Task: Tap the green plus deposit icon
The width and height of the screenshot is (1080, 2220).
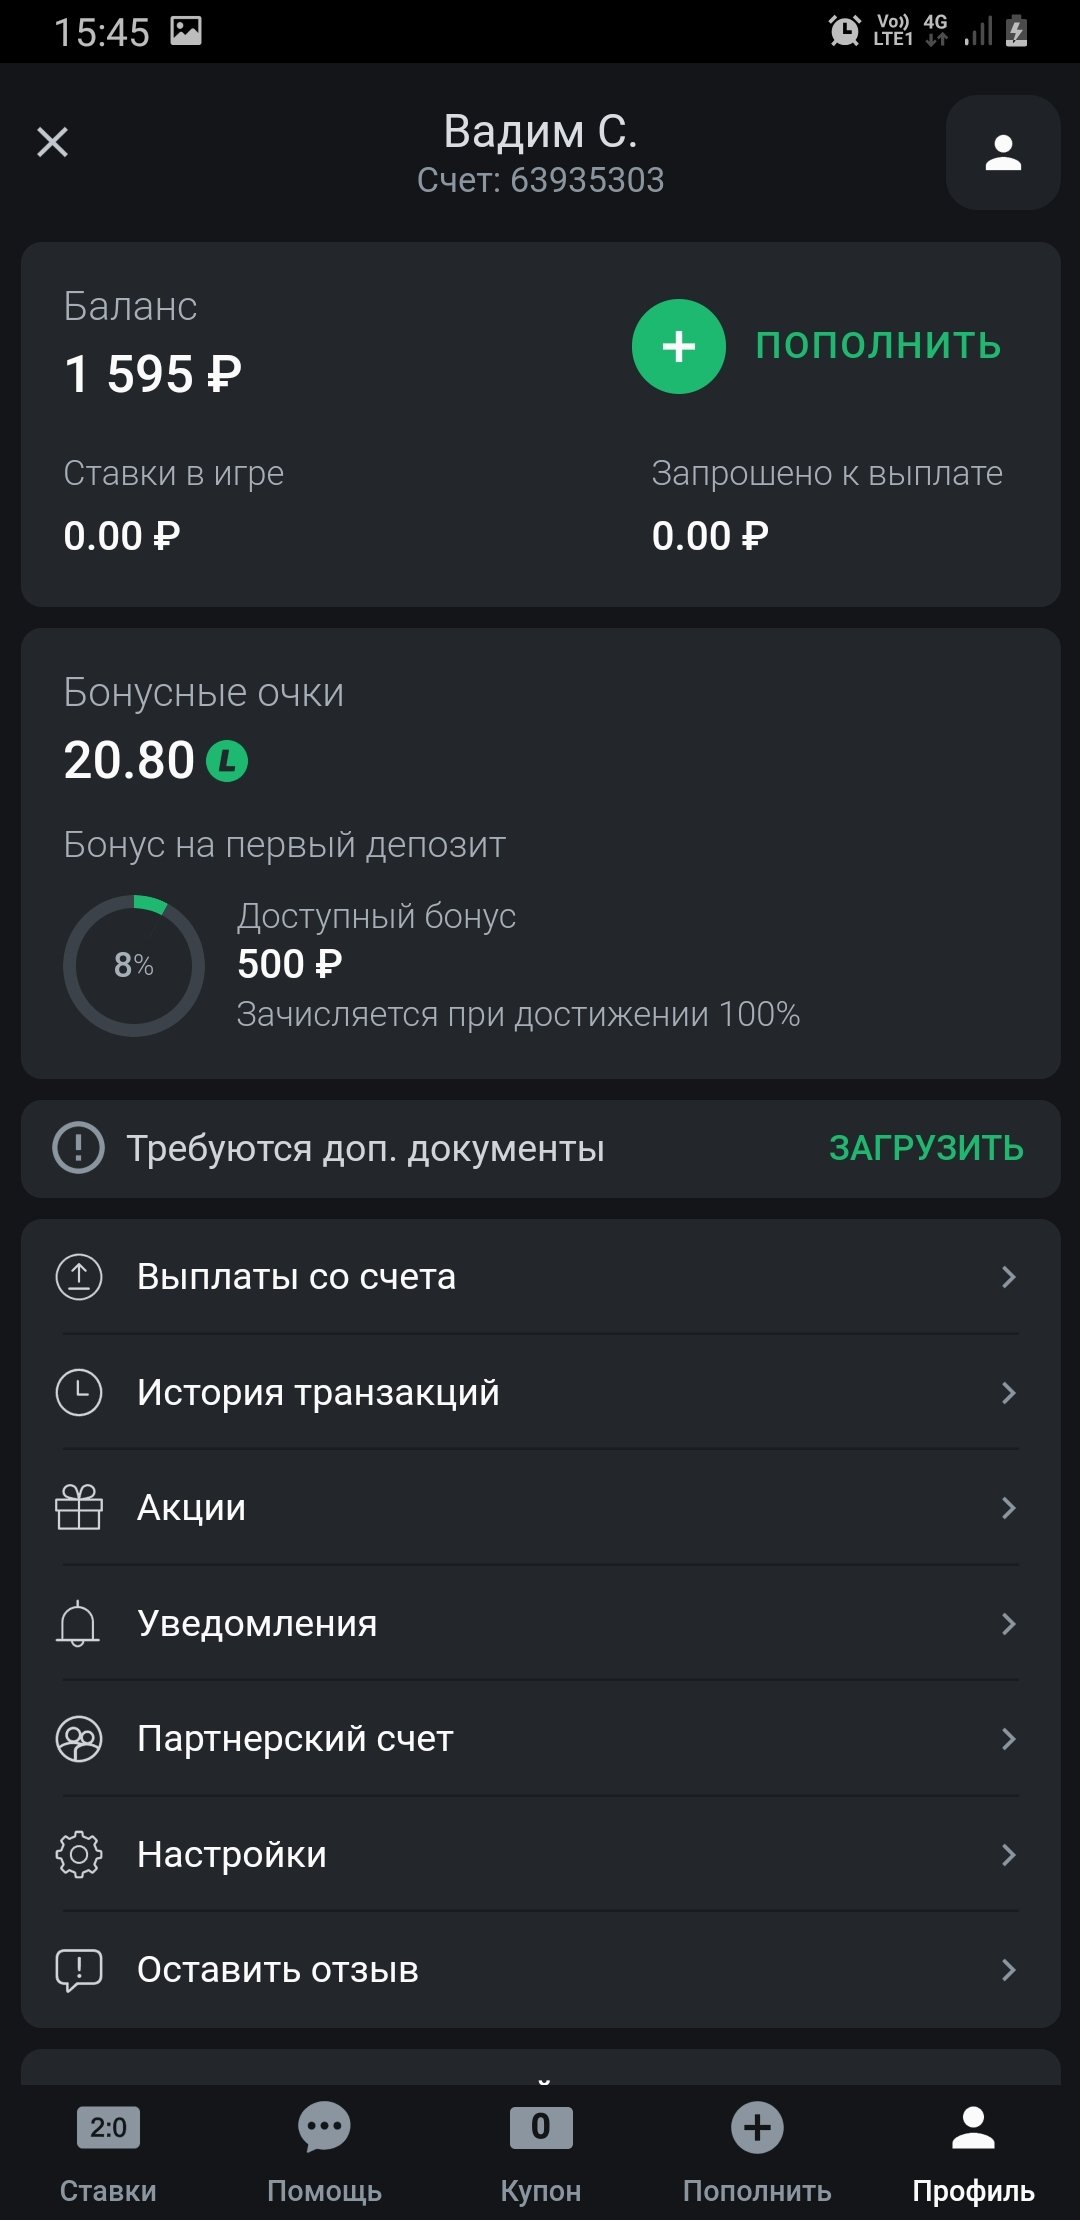Action: (x=678, y=346)
